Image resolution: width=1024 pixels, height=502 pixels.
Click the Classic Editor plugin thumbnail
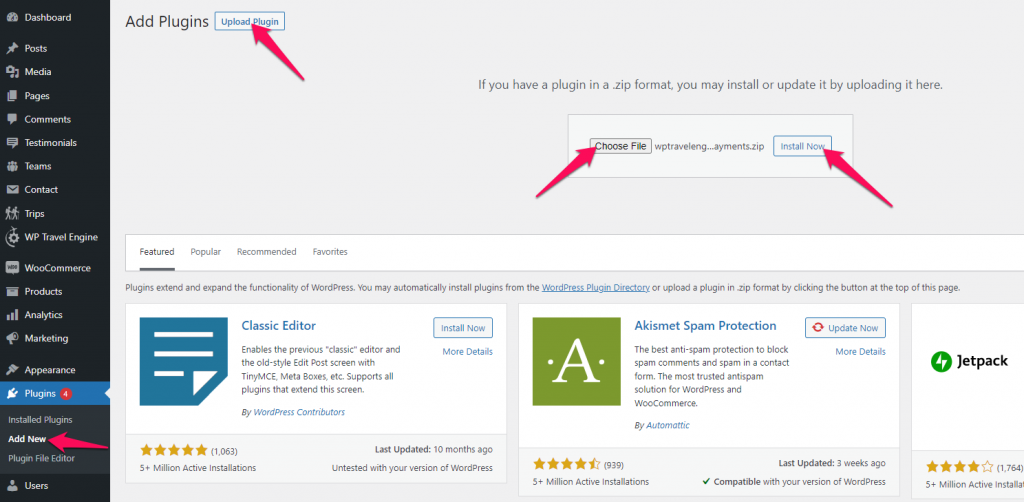click(184, 362)
